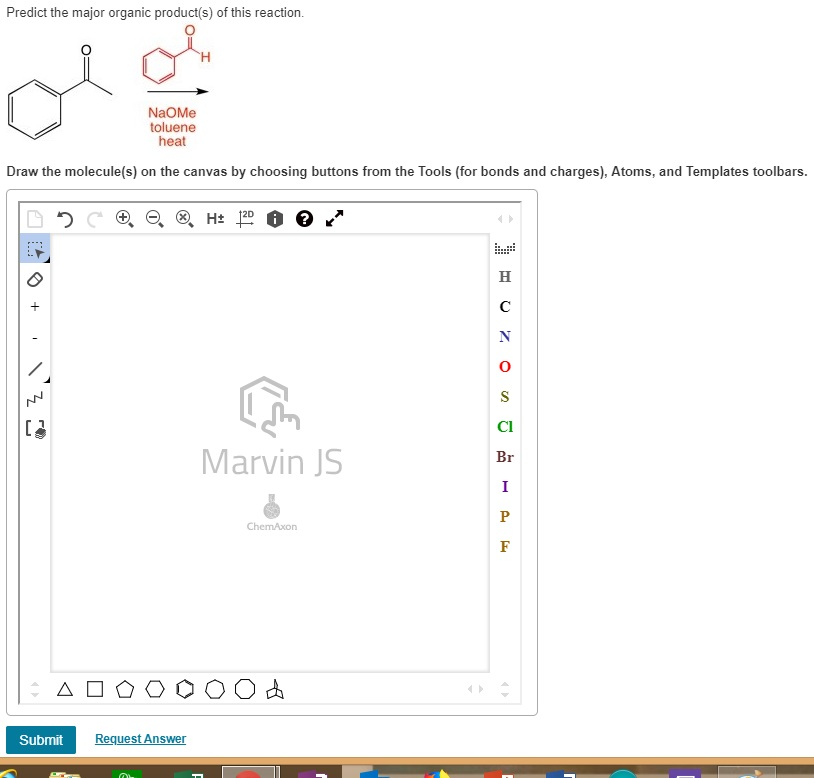Select the Eraser tool
This screenshot has width=814, height=778.
35,279
